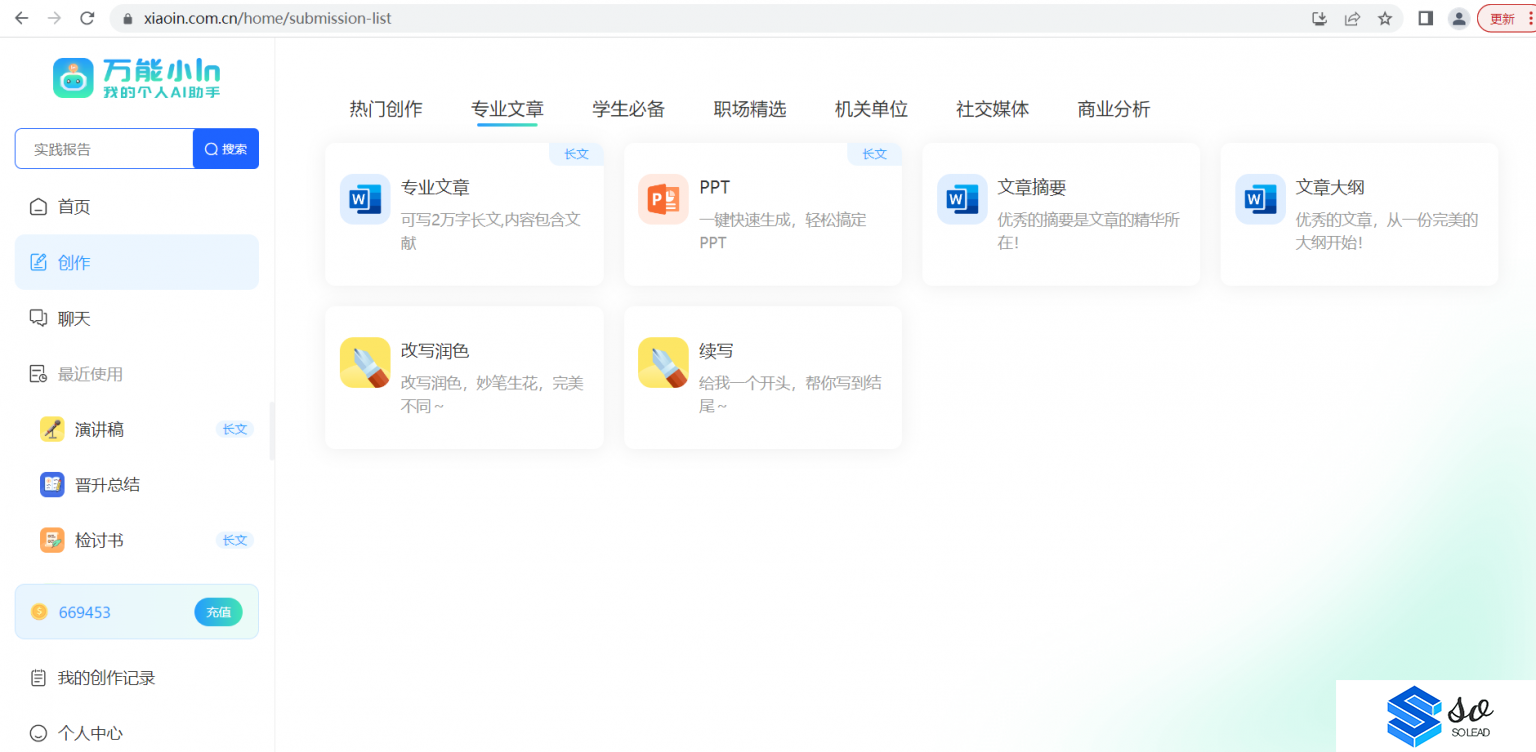This screenshot has height=752, width=1536.
Task: Click the 晋升总结 recent item text
Action: point(107,485)
